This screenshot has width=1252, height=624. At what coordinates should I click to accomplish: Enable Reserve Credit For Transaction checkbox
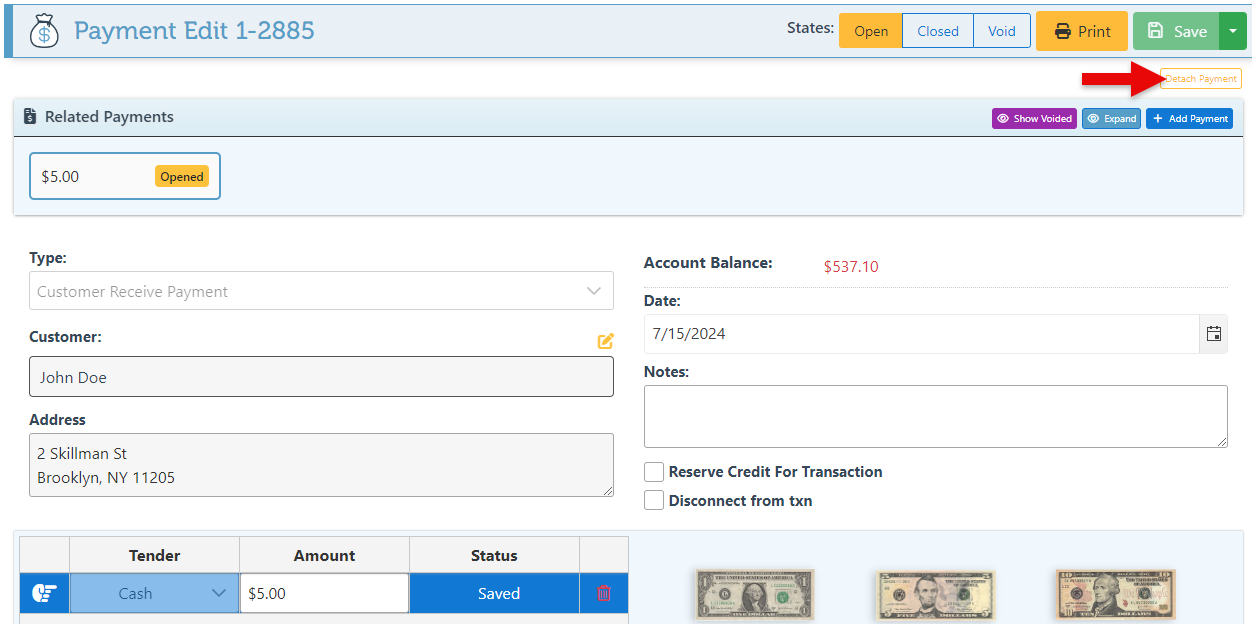[654, 472]
